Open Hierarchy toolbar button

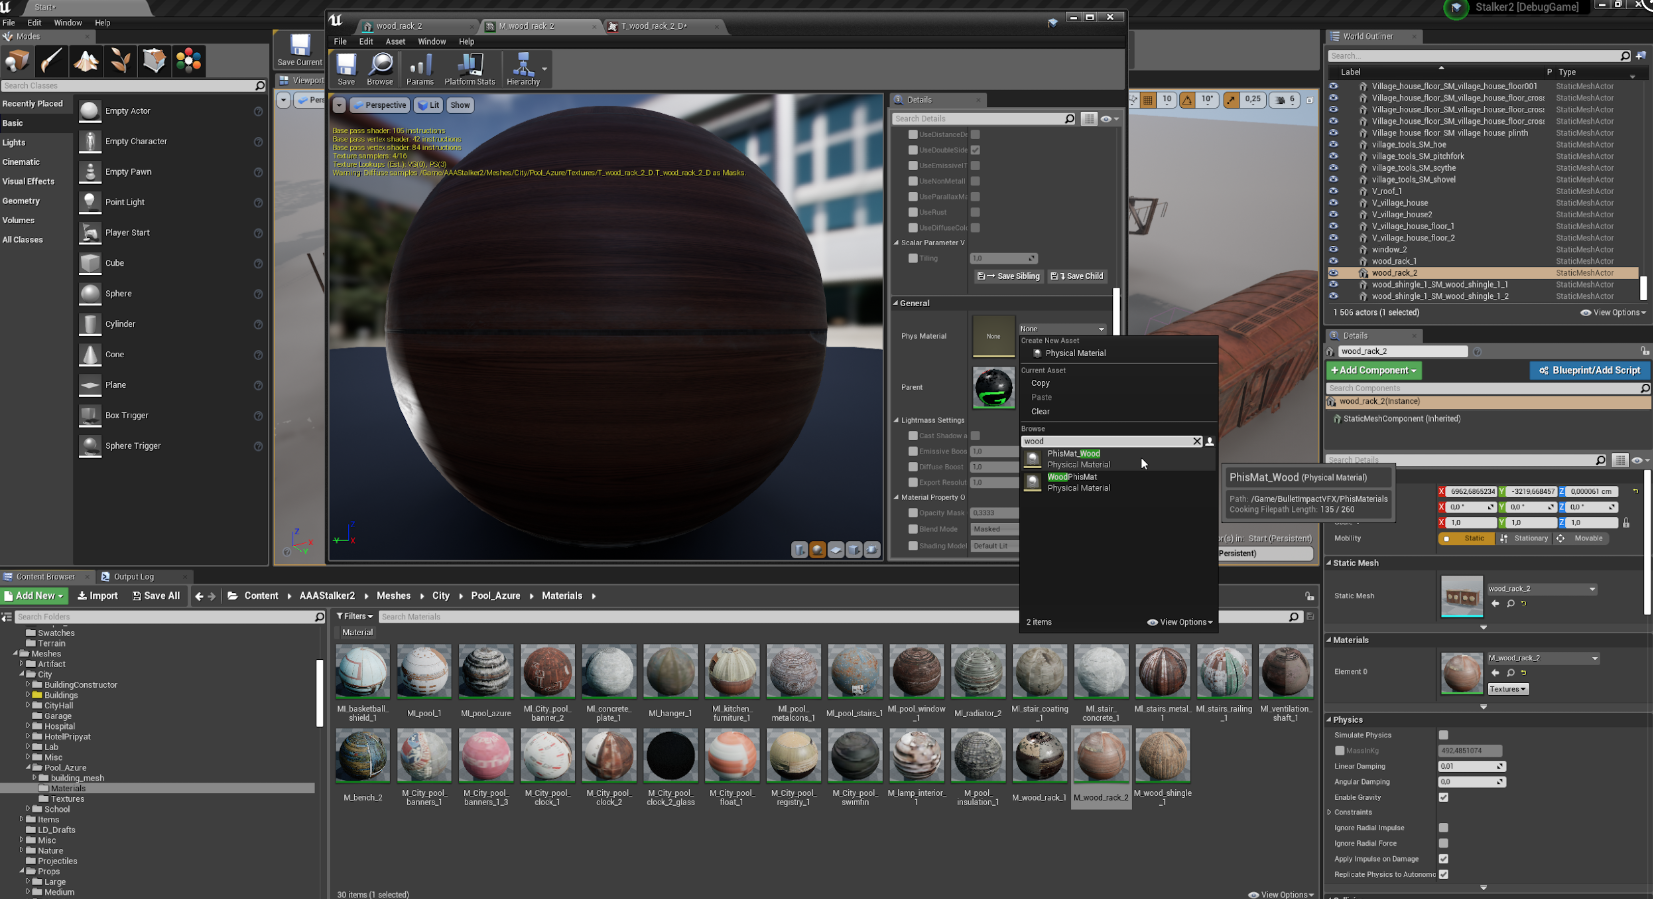523,68
